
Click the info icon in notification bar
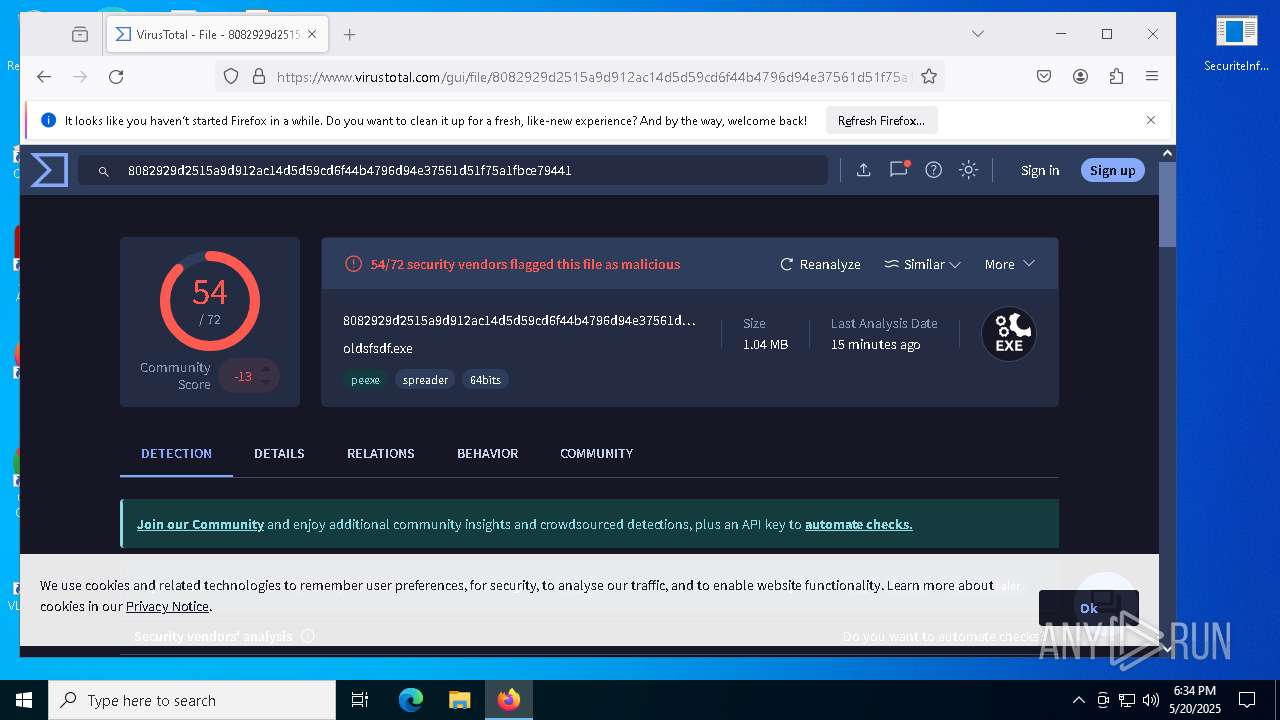48,120
